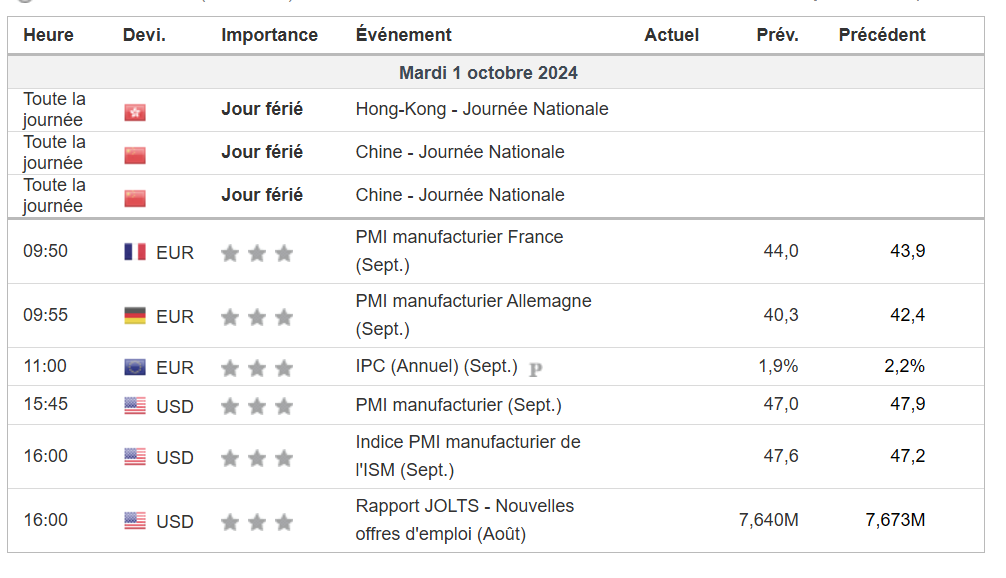Click the Hong Kong flag icon

pyautogui.click(x=135, y=112)
